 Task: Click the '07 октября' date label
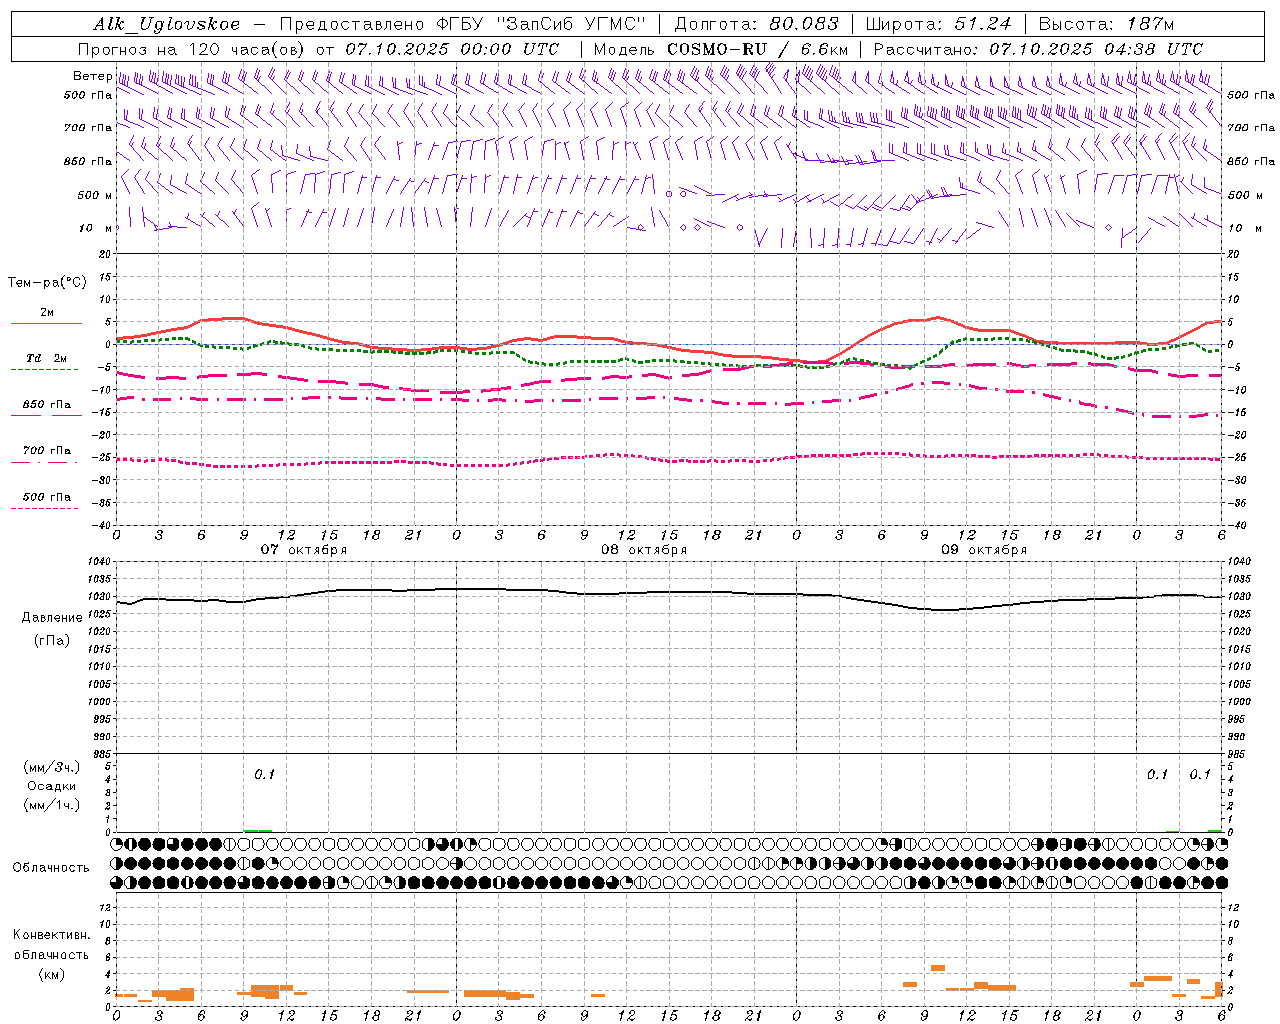click(x=304, y=550)
